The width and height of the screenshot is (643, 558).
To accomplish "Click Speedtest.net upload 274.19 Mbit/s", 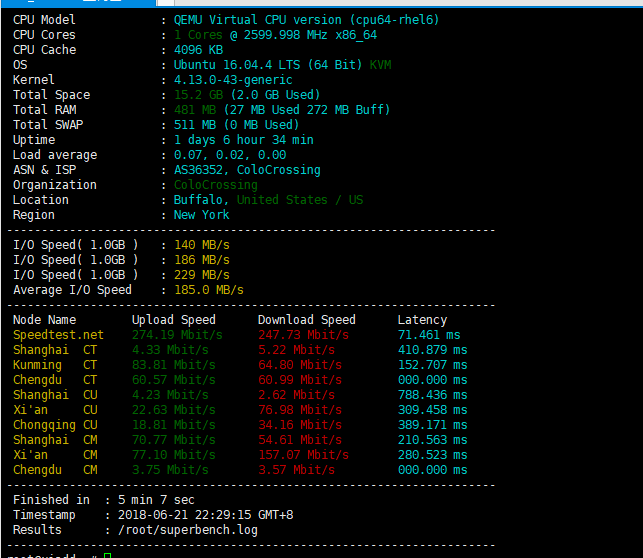I will point(177,335).
